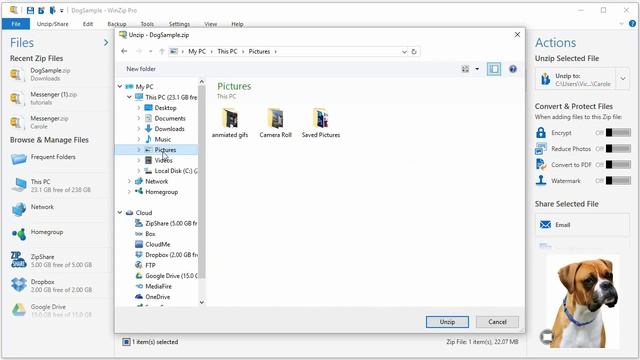Toggle the Watermark switch
The width and height of the screenshot is (640, 360).
(x=618, y=180)
